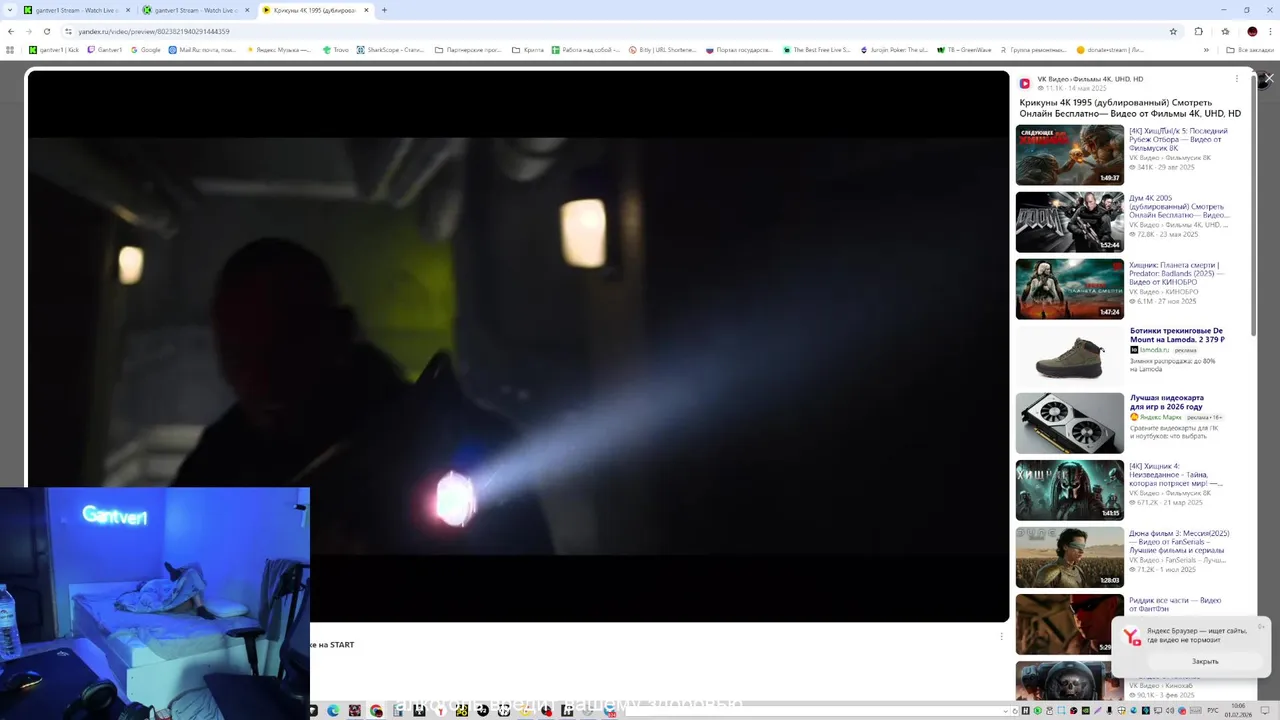Open Ботинки трекинговые De Mount ad link
The width and height of the screenshot is (1280, 720).
[x=1177, y=335]
